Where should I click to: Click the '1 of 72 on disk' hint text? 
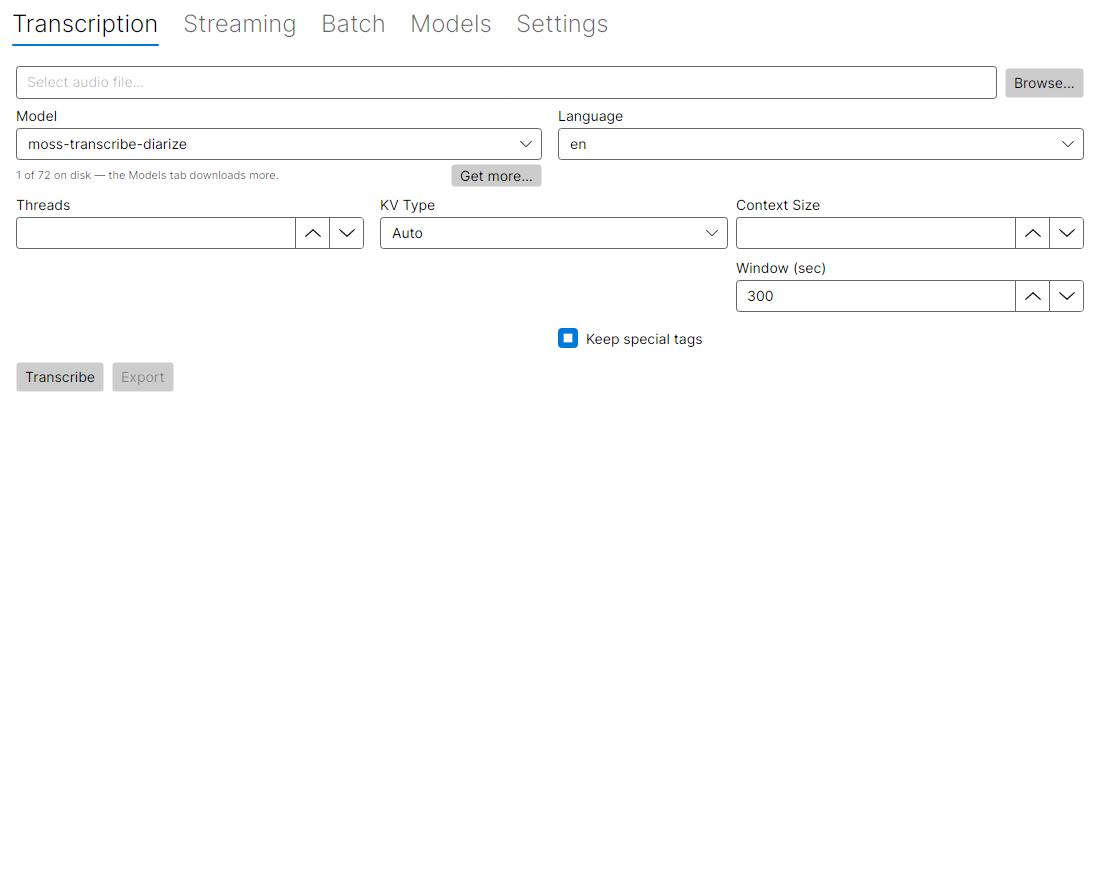[x=147, y=175]
